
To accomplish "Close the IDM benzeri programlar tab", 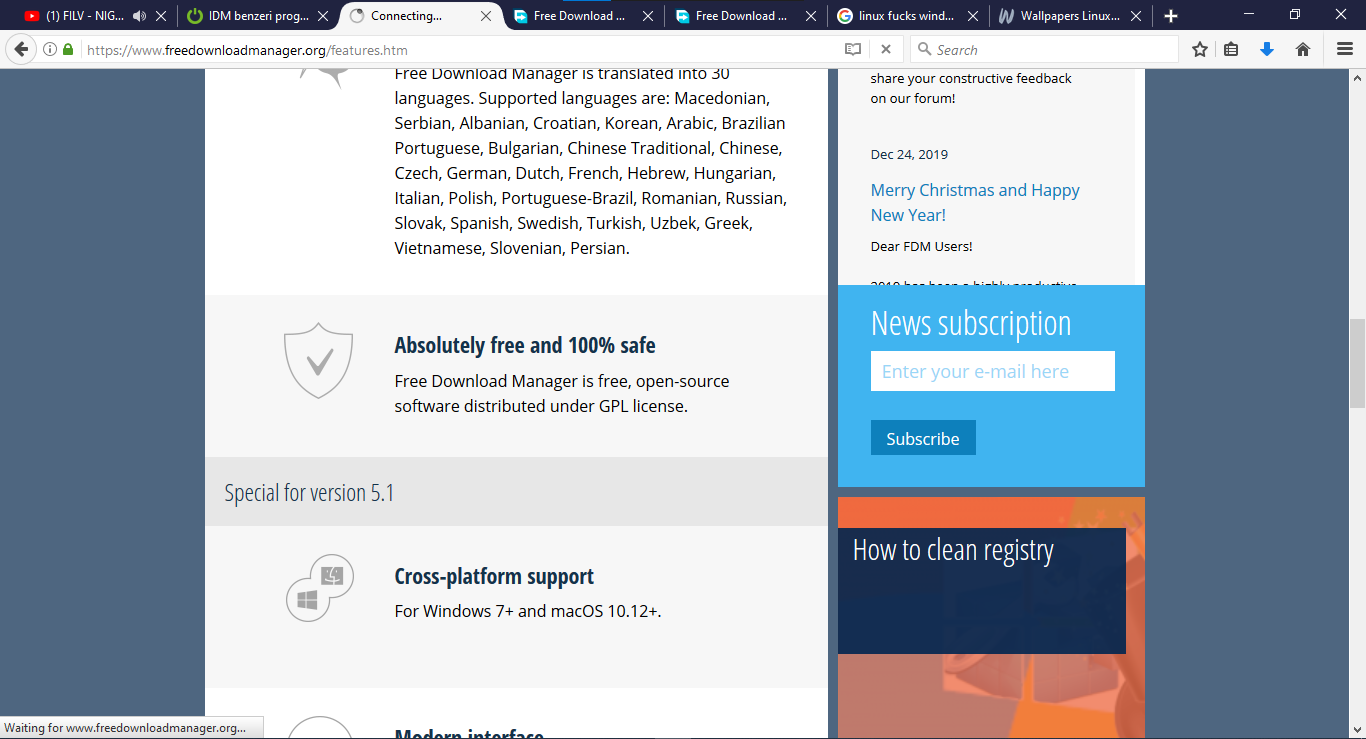I will click(322, 16).
